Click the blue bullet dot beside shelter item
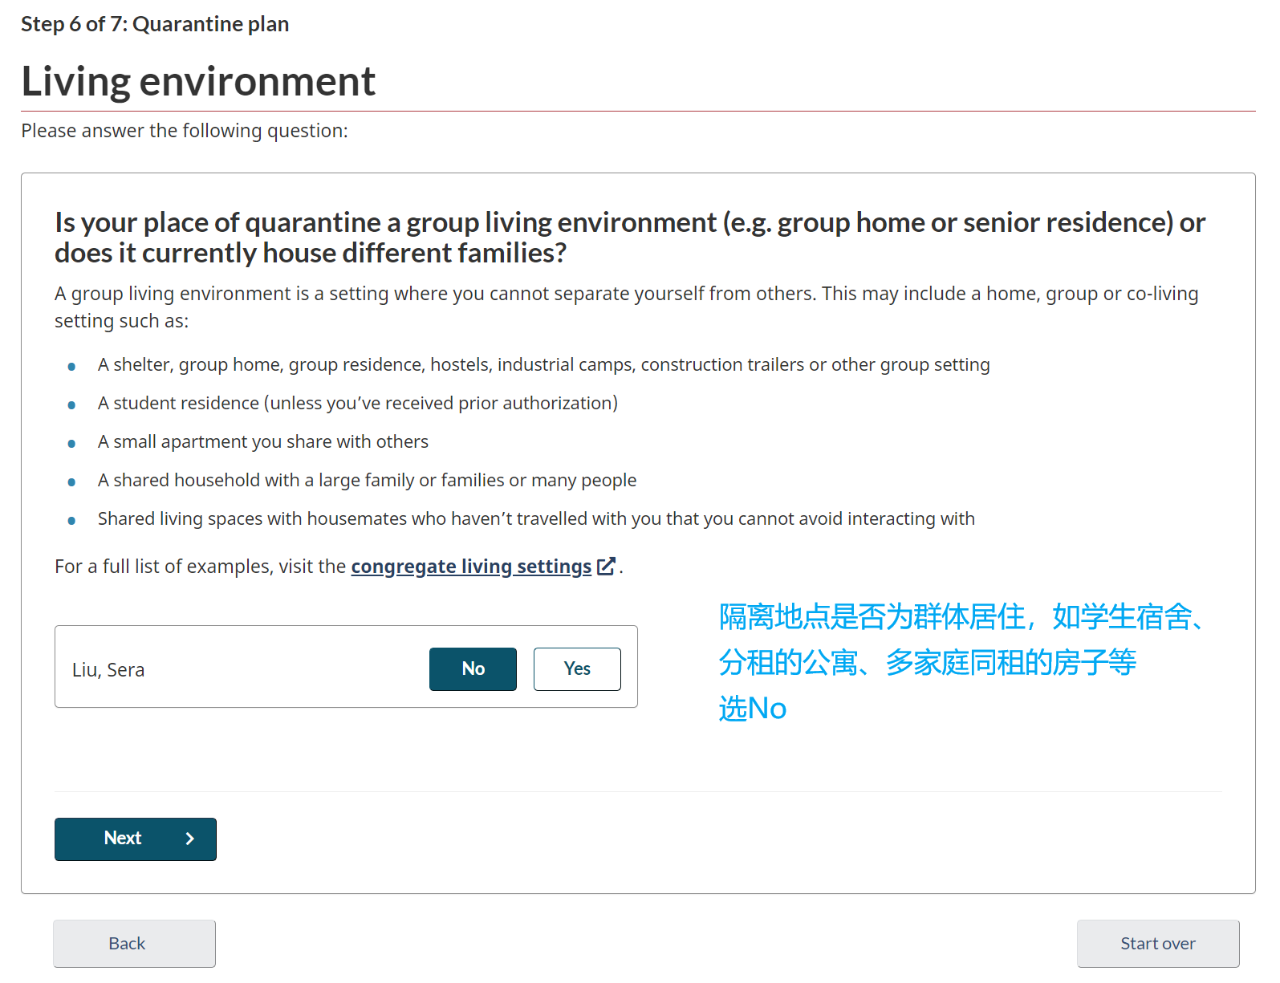This screenshot has height=983, width=1280. [71, 367]
